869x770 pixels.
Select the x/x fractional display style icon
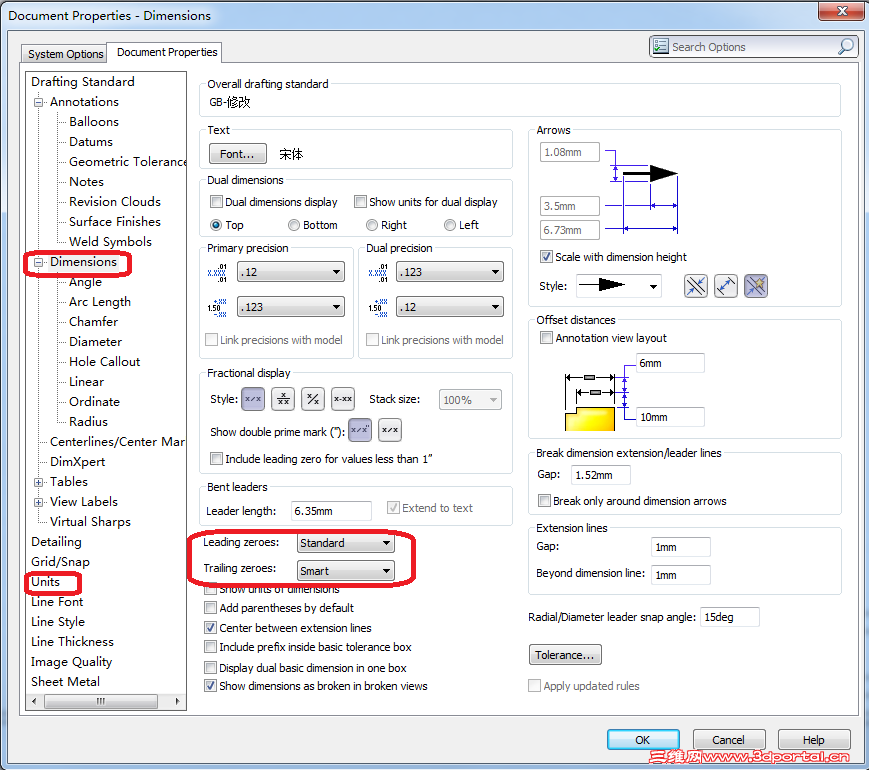[253, 399]
